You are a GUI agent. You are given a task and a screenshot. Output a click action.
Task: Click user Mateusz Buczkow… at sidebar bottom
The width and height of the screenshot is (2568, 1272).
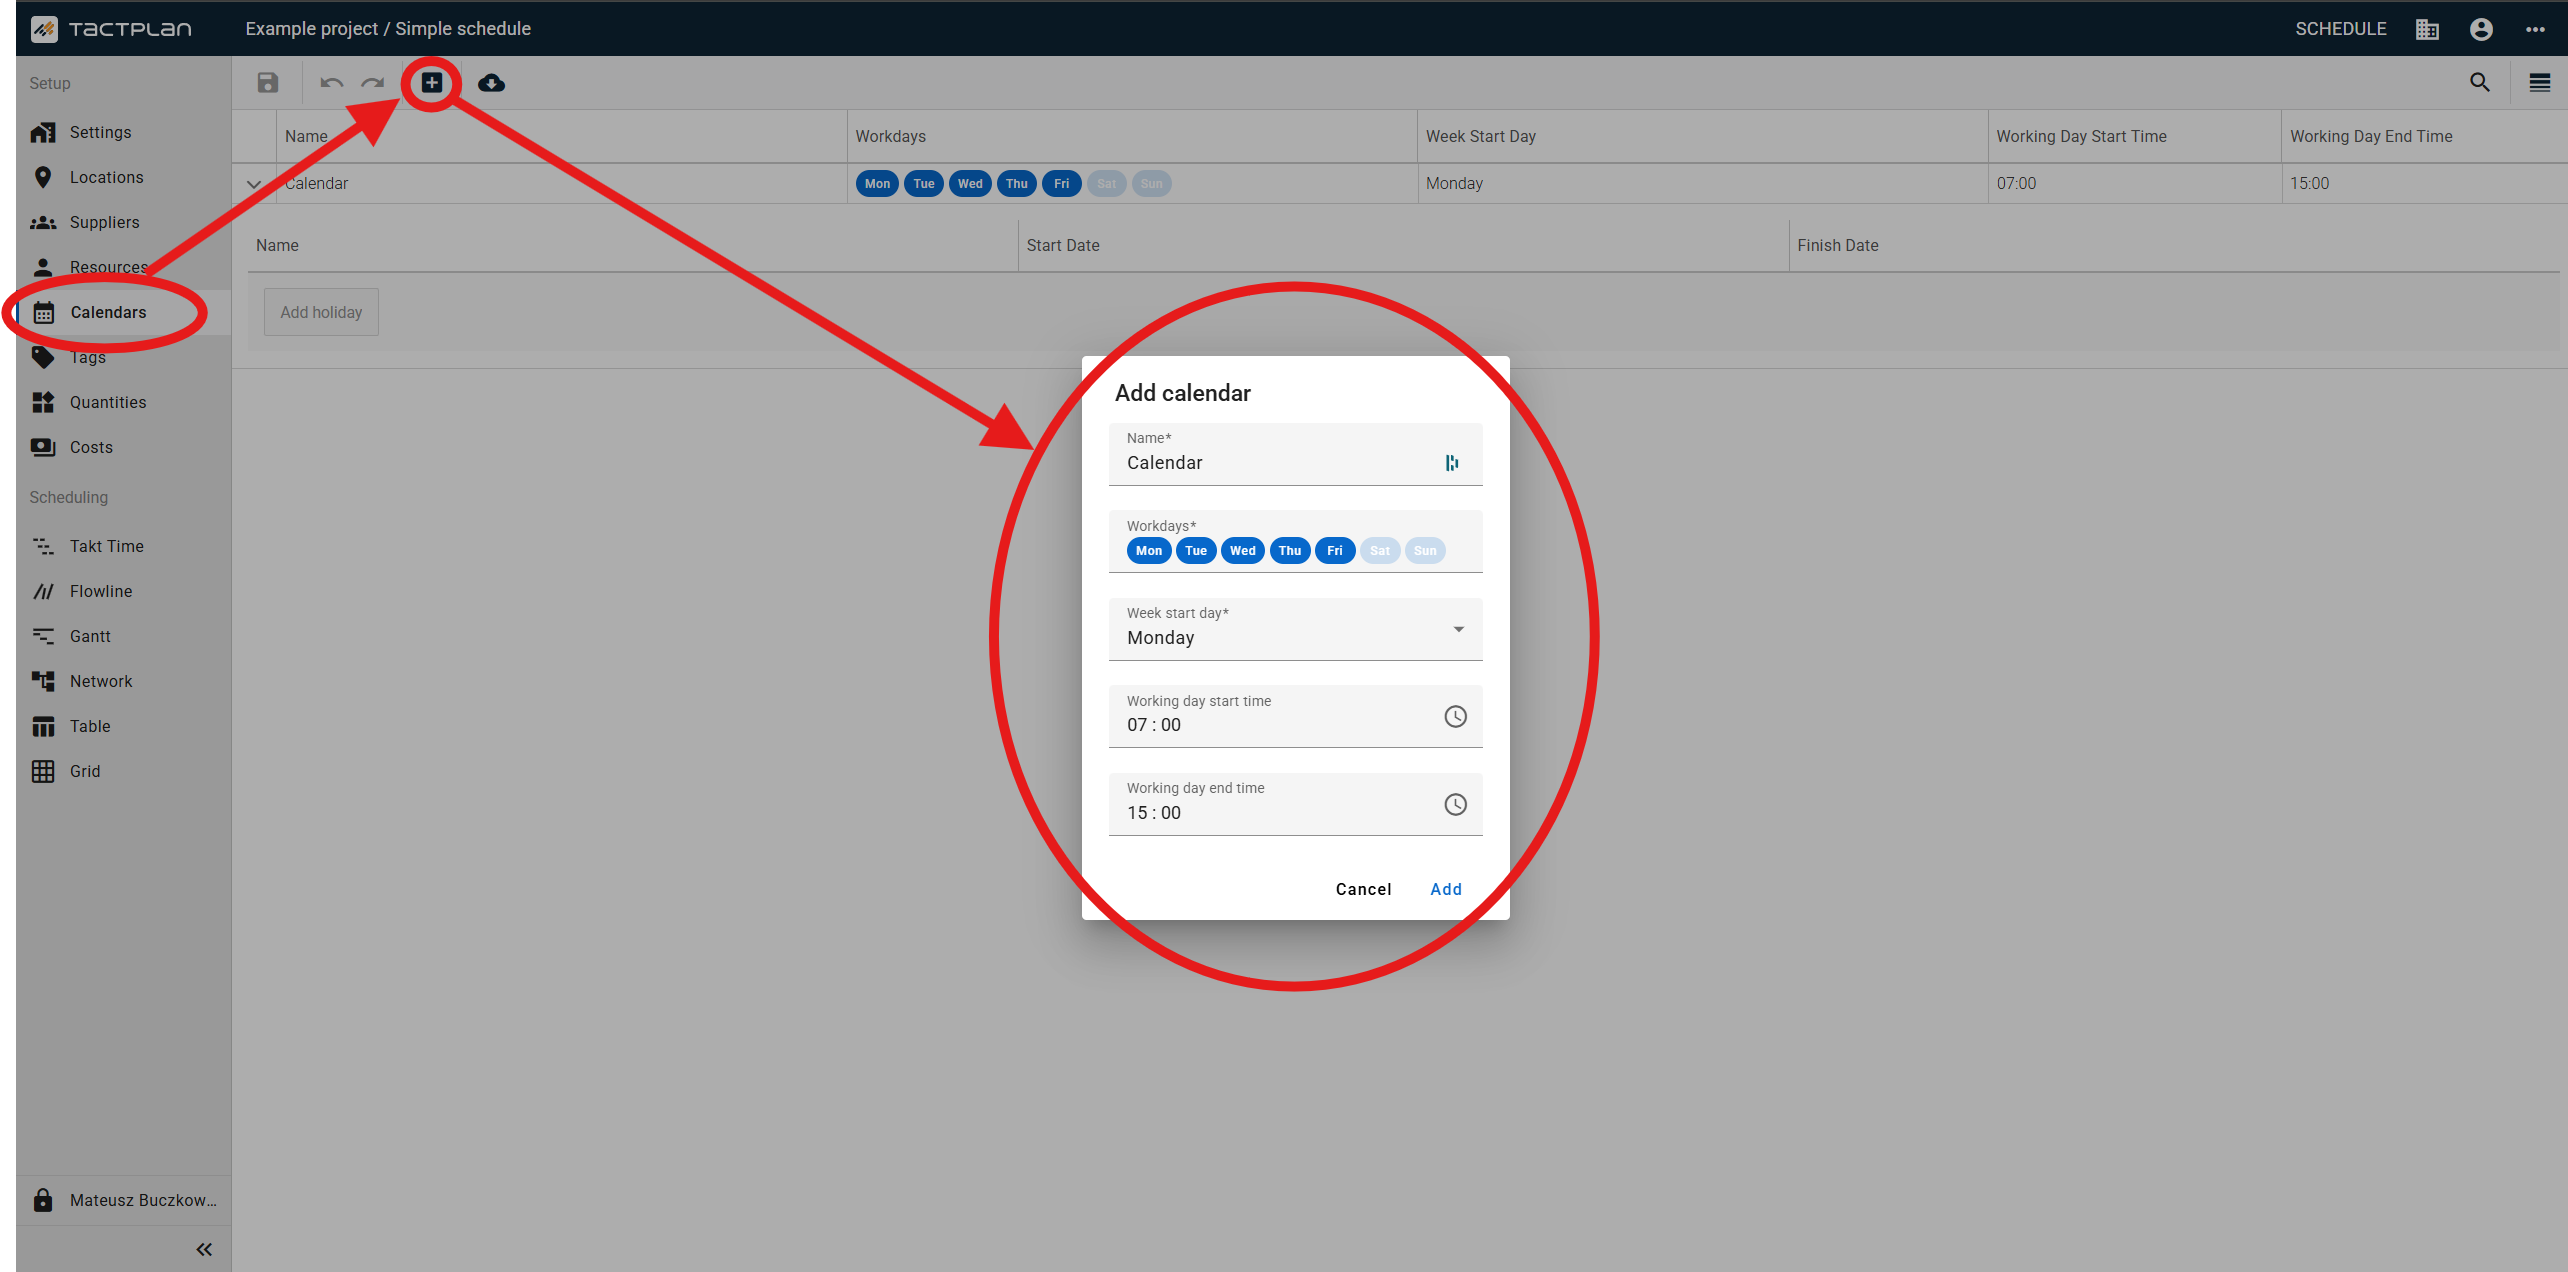[124, 1200]
